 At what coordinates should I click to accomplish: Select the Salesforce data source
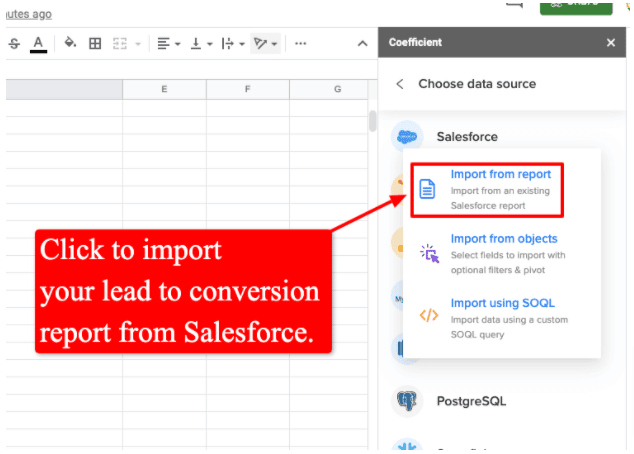[x=467, y=137]
